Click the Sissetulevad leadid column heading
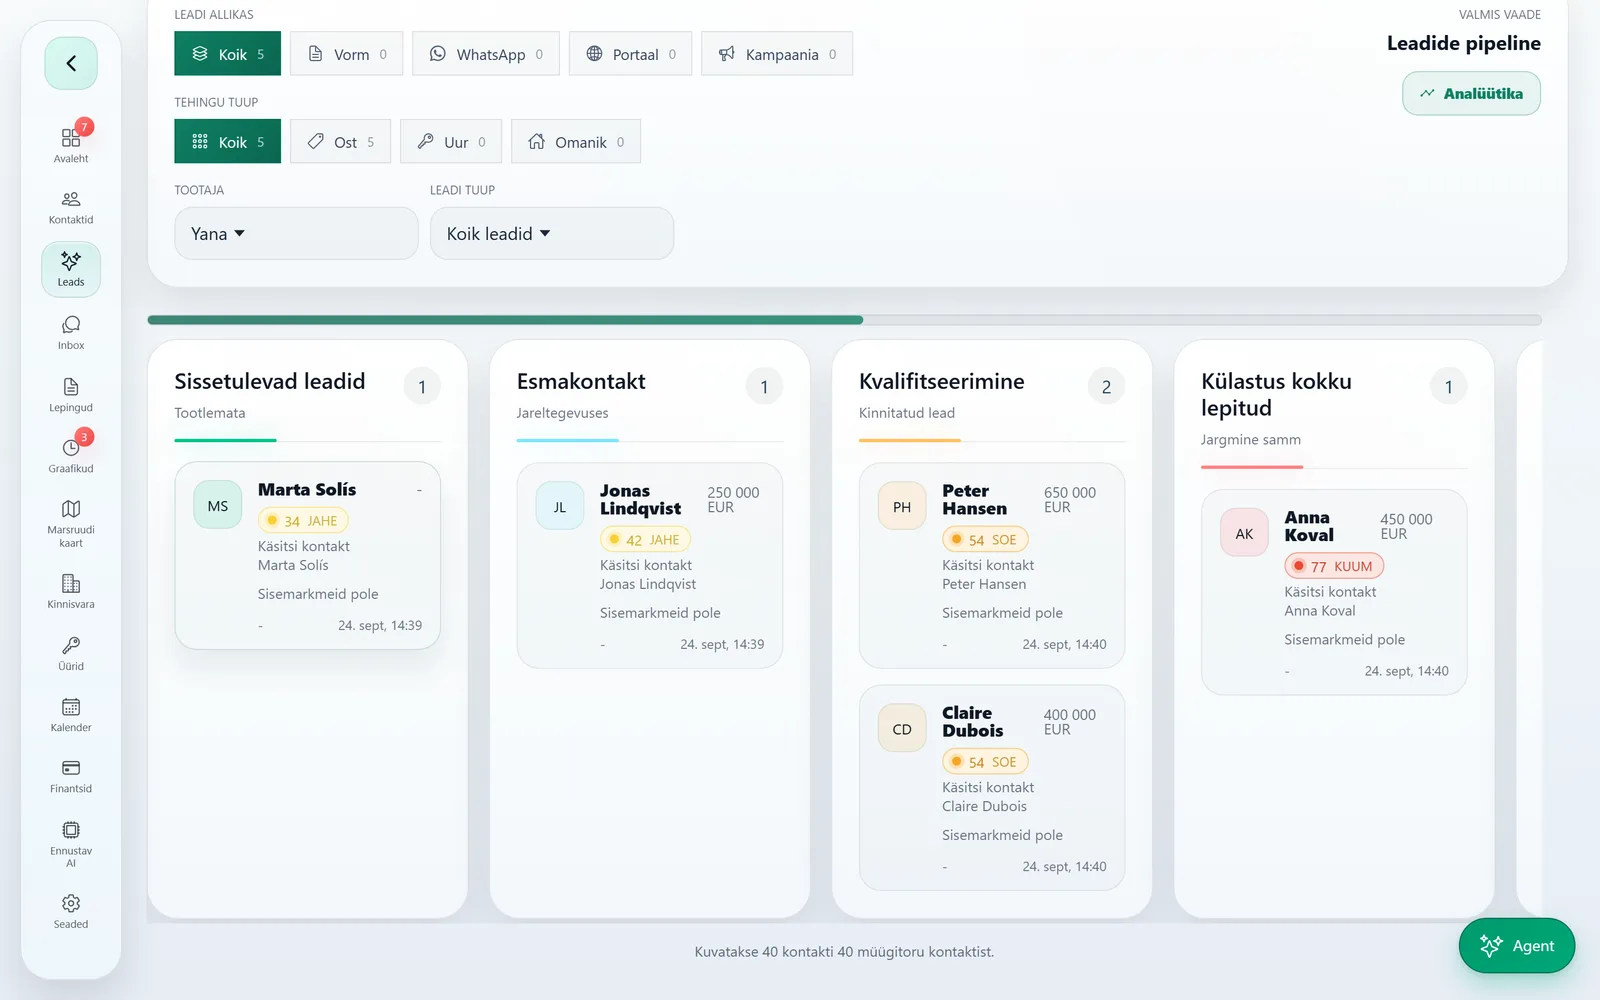 click(270, 381)
